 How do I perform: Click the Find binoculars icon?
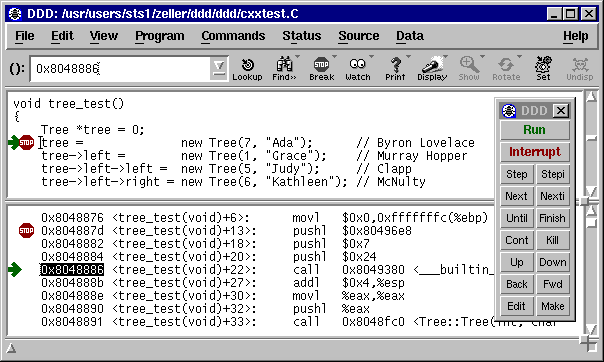click(284, 65)
